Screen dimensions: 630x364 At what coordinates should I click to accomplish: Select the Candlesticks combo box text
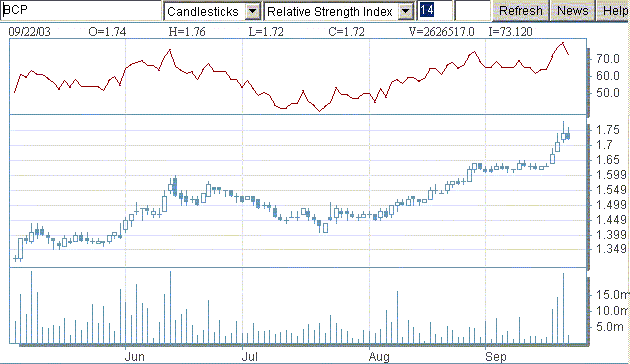click(x=203, y=11)
